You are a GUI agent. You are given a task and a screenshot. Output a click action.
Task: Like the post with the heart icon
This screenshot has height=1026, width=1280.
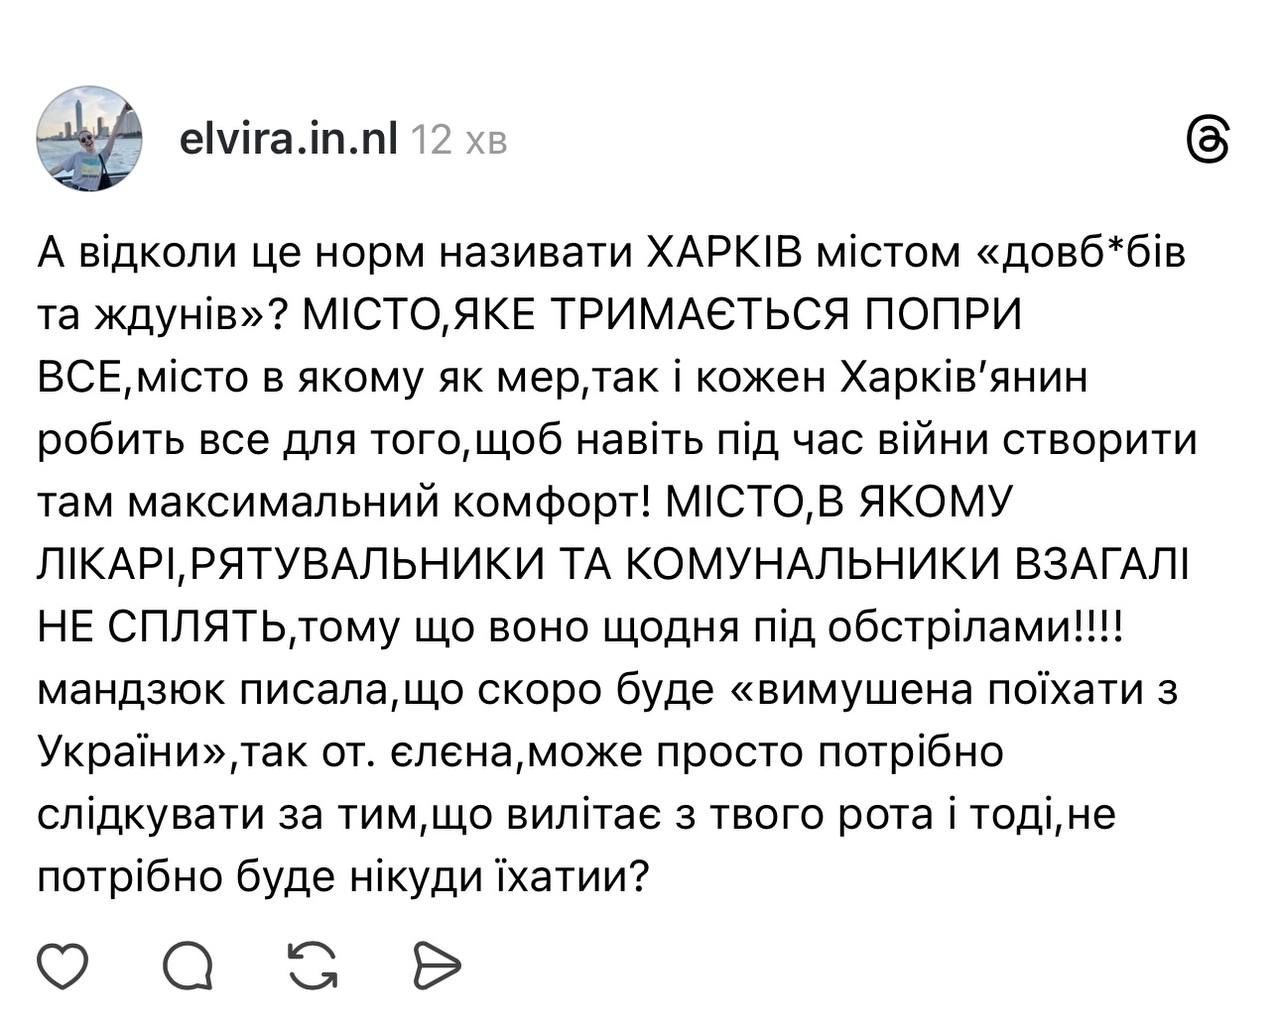pyautogui.click(x=63, y=966)
